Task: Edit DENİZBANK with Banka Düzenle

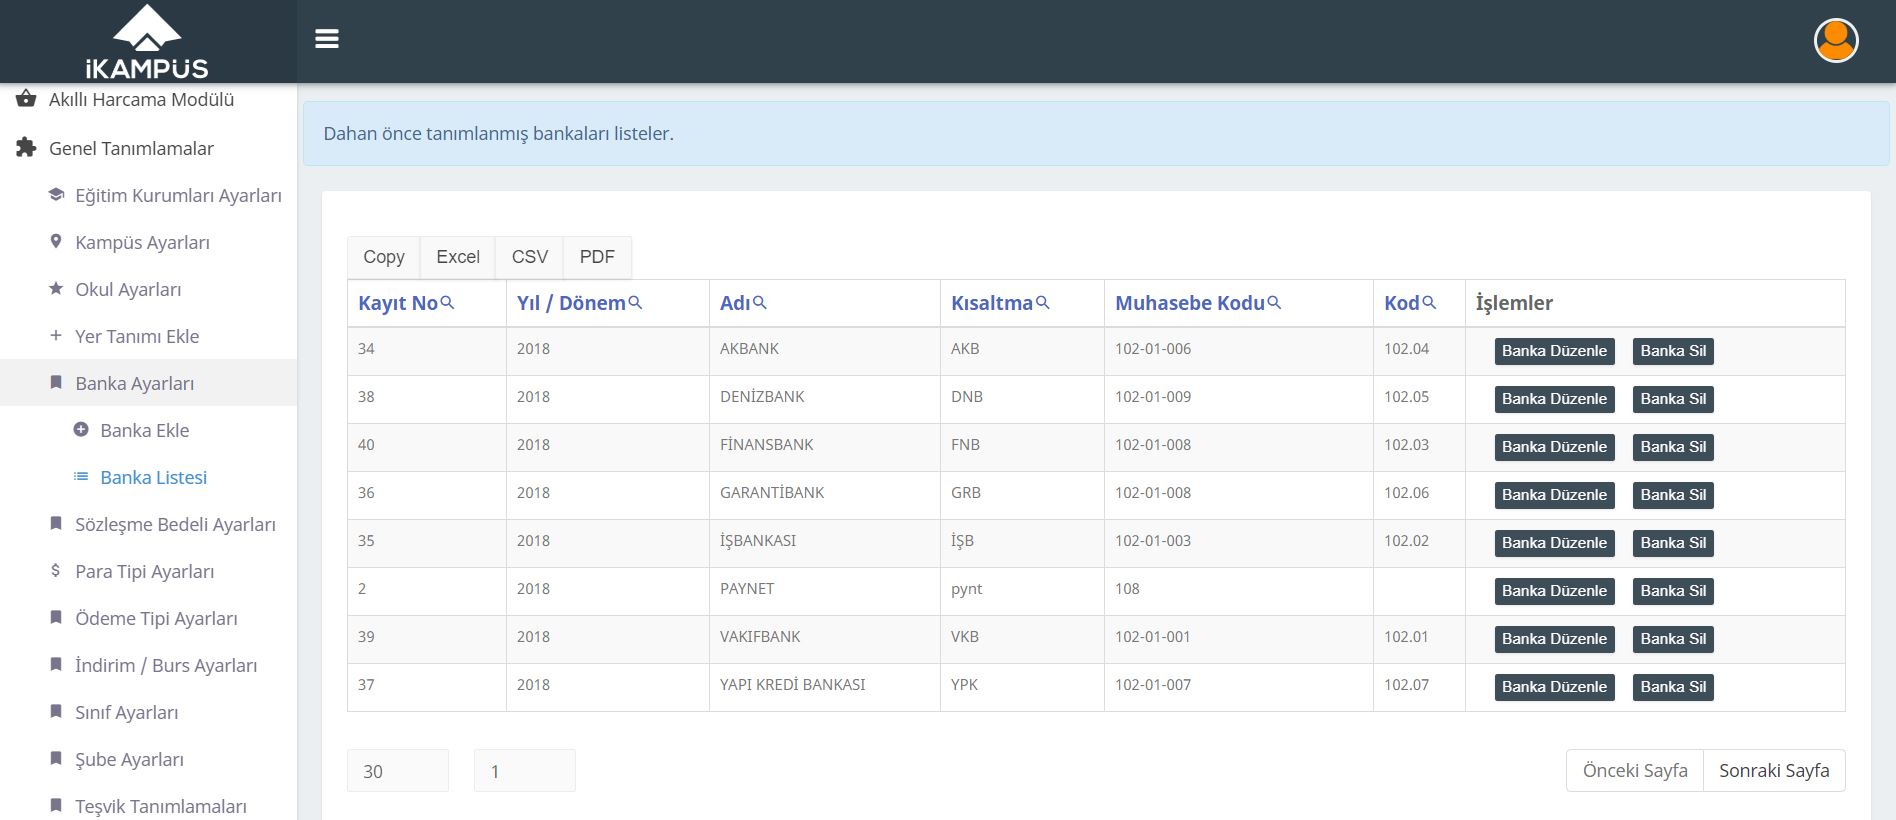Action: 1554,399
